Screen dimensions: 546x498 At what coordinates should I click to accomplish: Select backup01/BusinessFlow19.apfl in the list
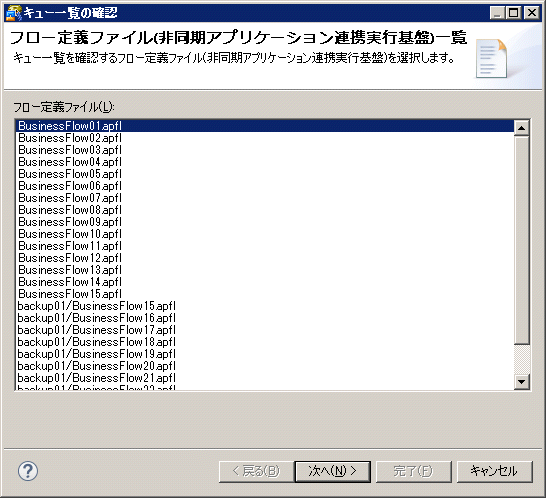click(265, 354)
